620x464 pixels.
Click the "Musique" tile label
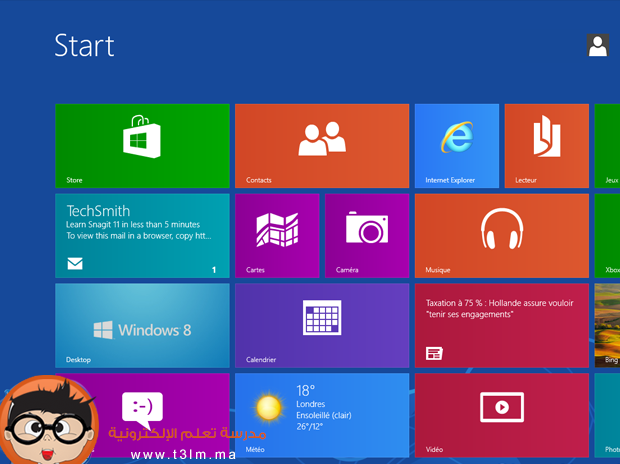(438, 270)
